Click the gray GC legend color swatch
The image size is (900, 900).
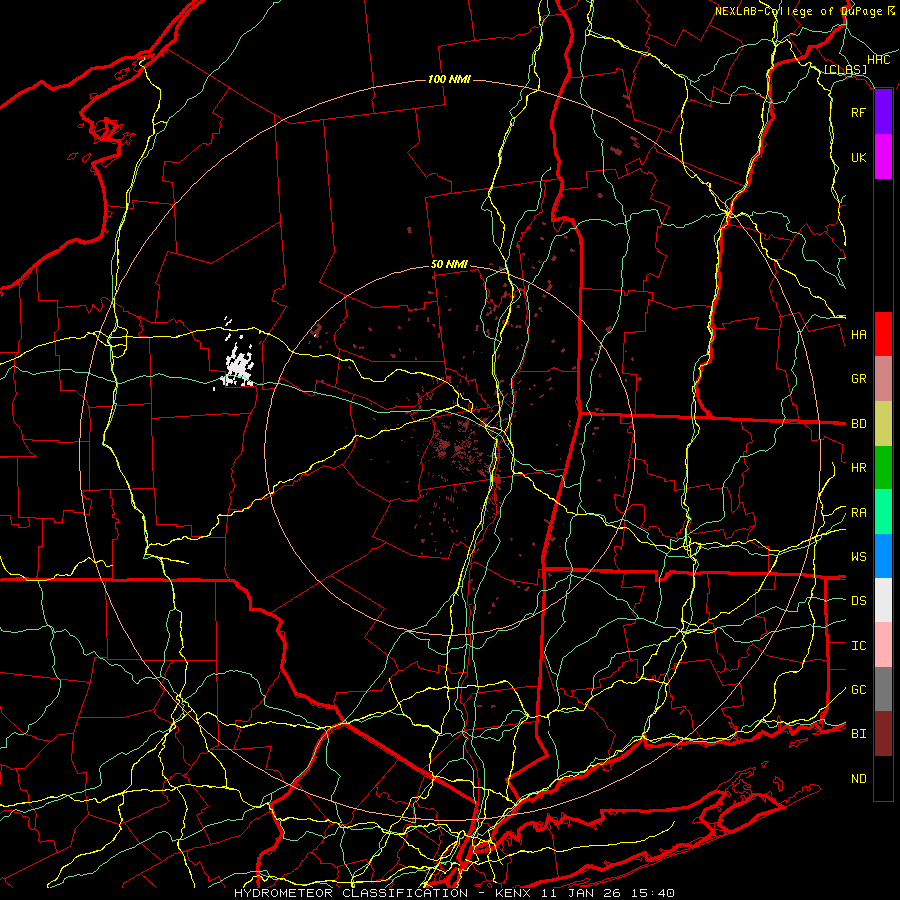[883, 689]
